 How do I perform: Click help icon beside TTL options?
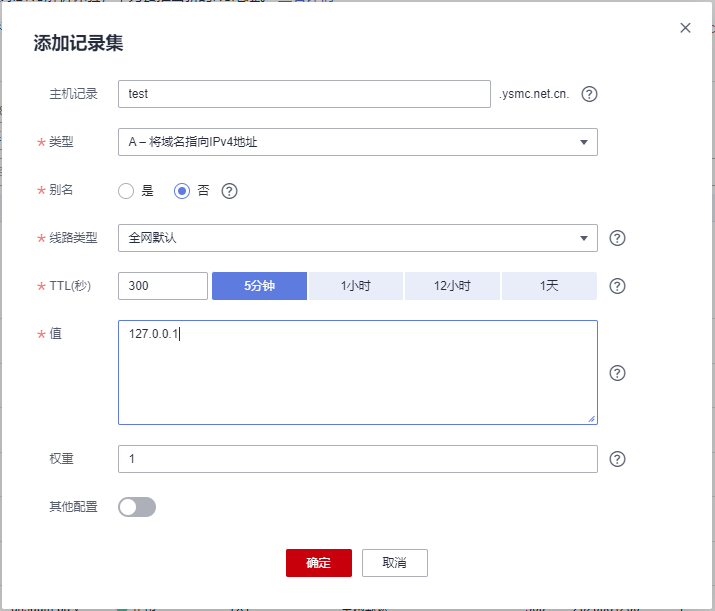click(617, 286)
